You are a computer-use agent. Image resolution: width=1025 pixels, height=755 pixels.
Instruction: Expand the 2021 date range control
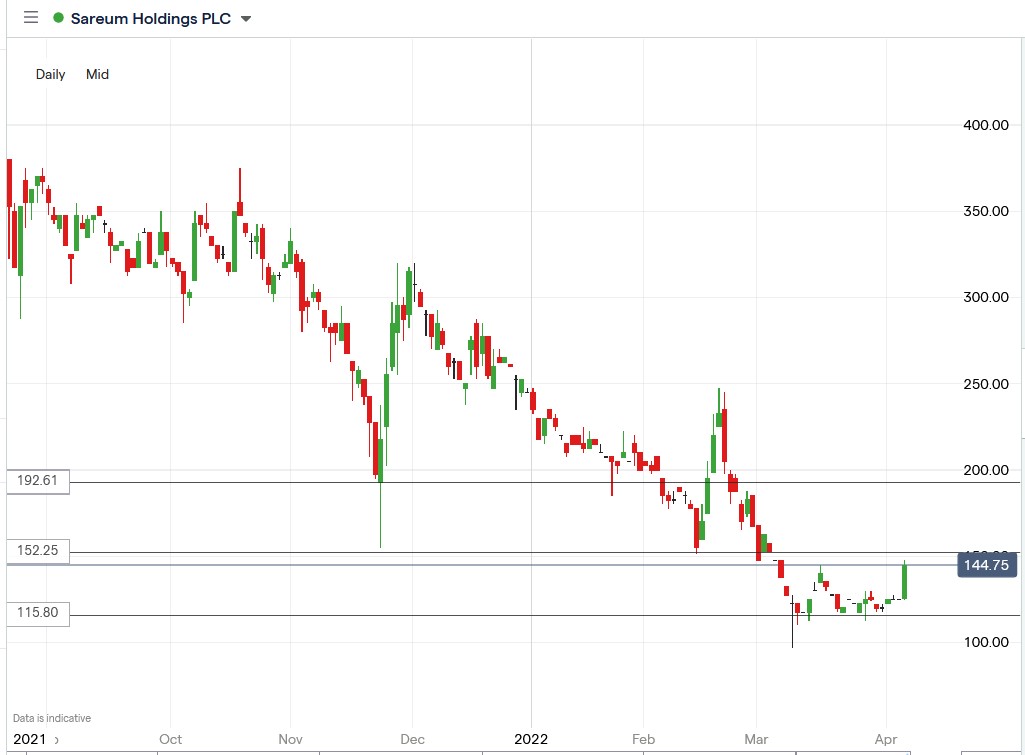pyautogui.click(x=38, y=740)
